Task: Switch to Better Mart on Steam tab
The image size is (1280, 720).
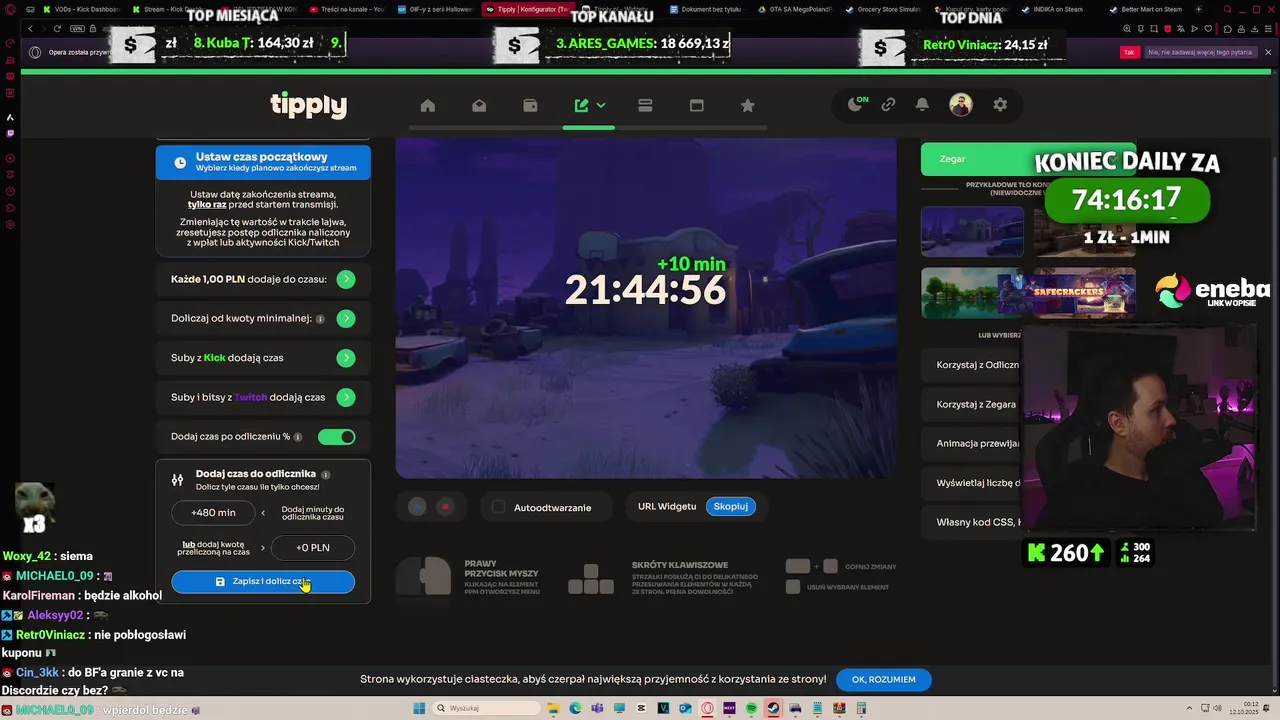Action: click(x=1150, y=9)
